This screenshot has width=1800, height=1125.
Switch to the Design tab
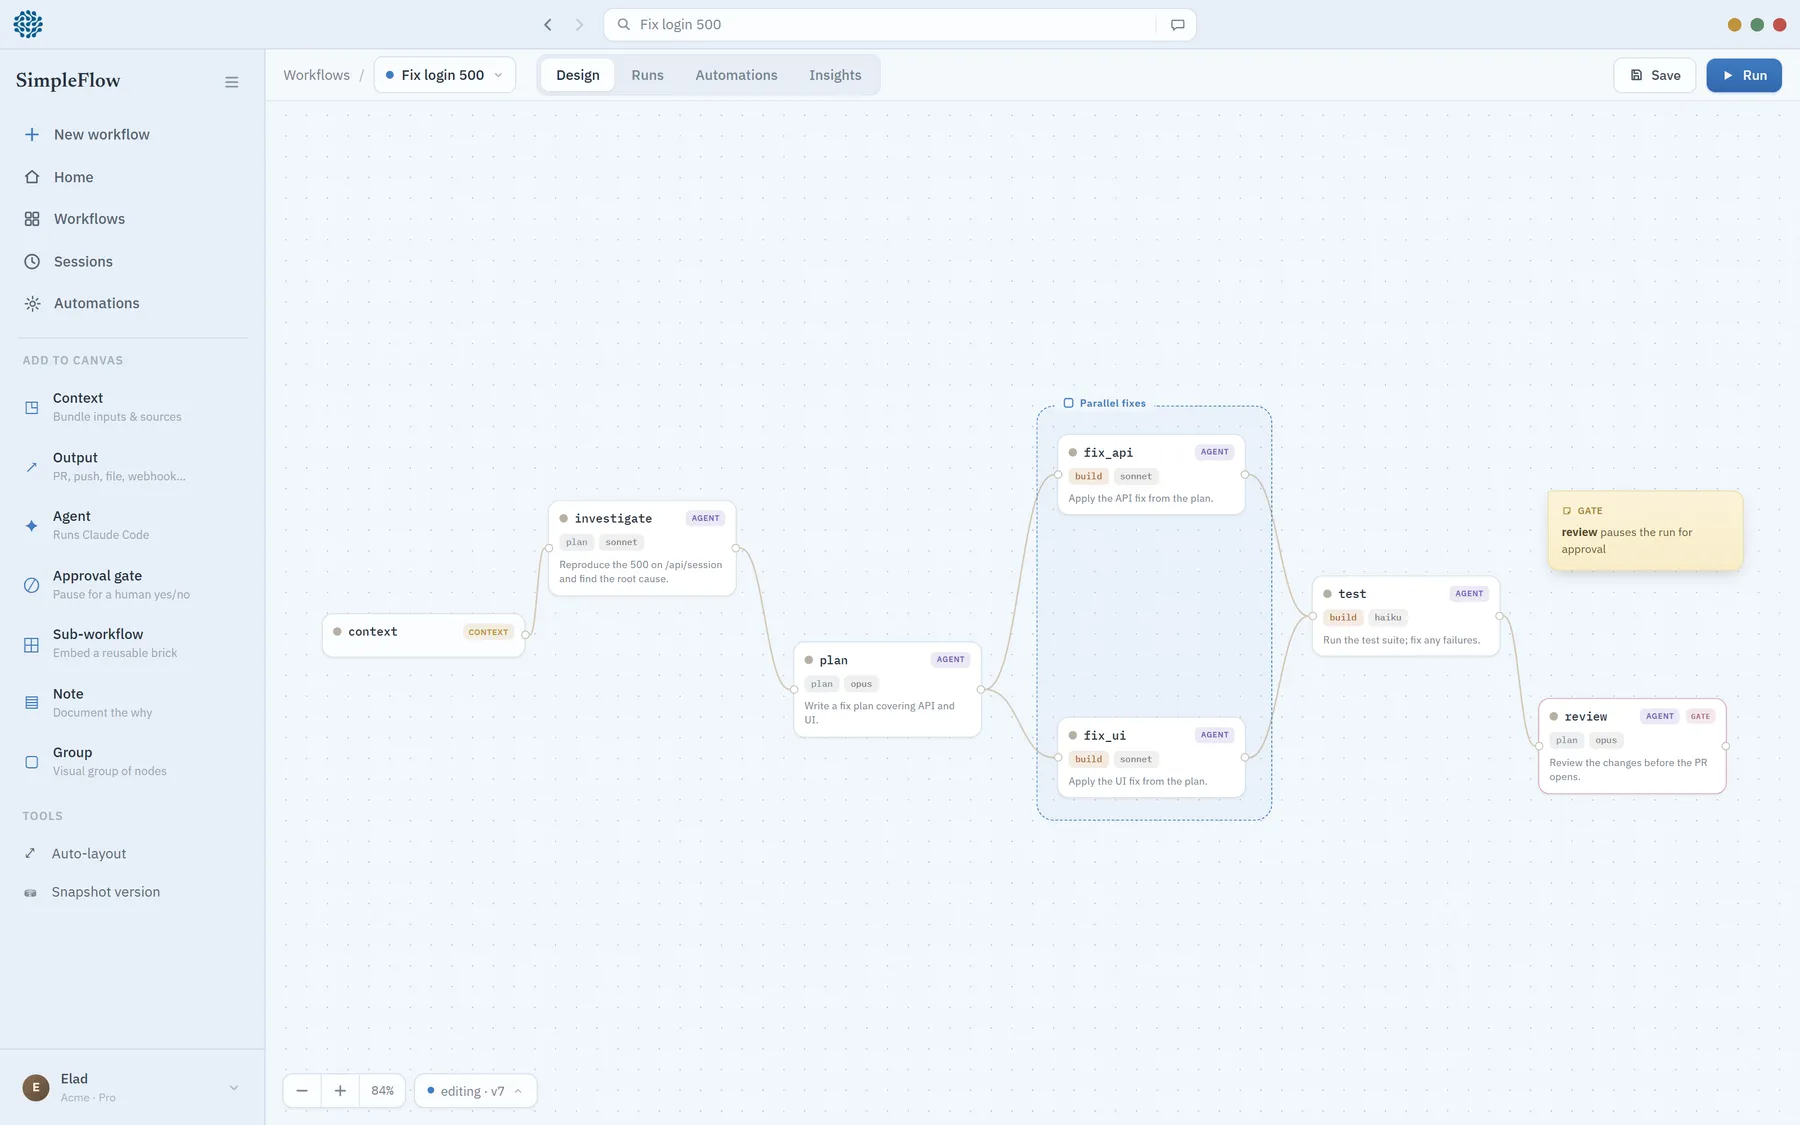(578, 75)
